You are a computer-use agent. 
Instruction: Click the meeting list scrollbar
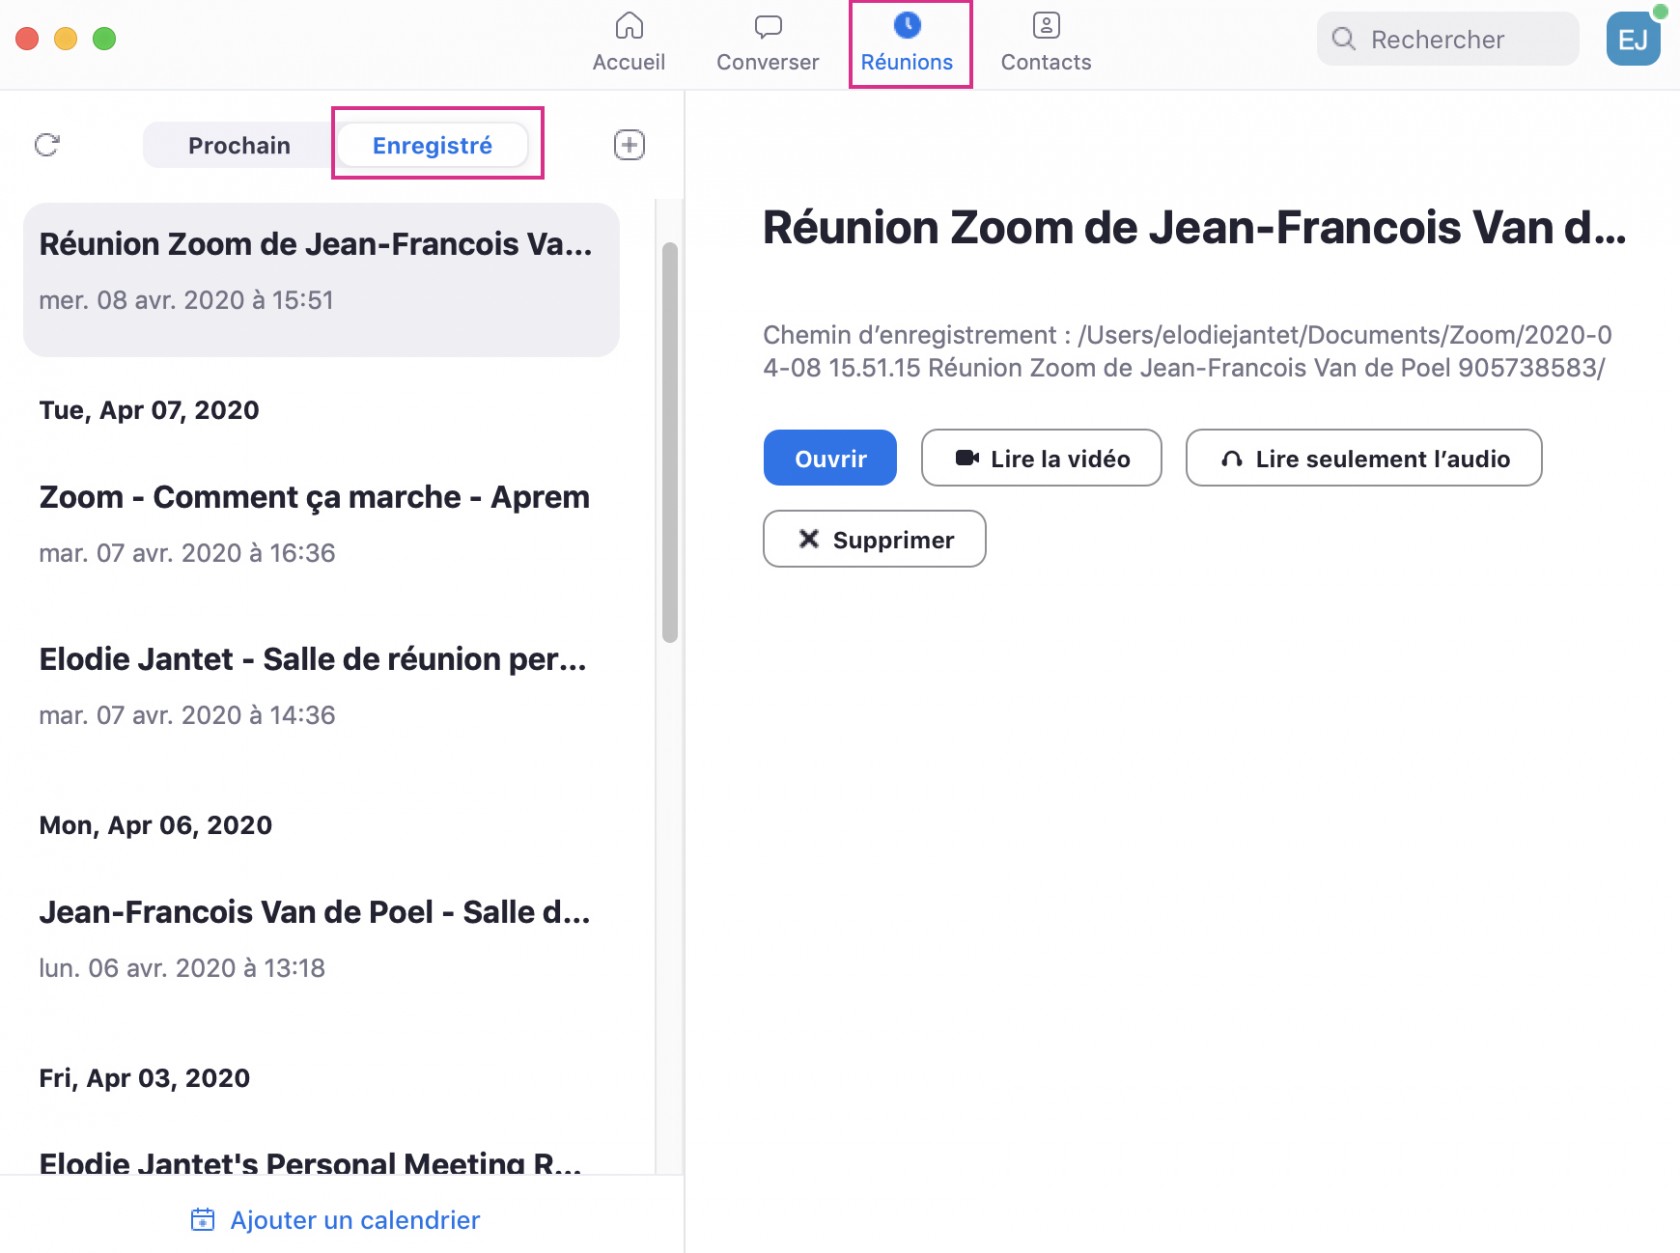coord(669,442)
